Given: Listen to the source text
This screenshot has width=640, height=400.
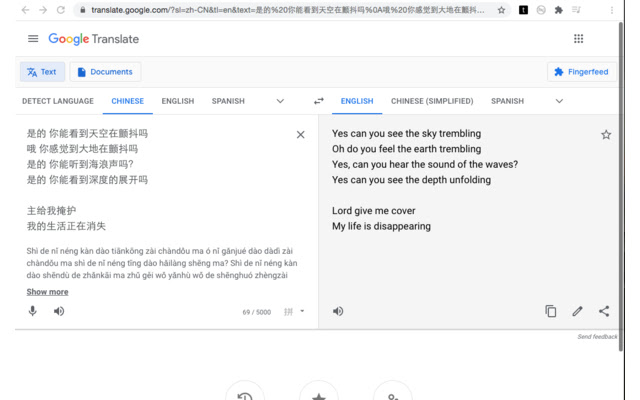Looking at the screenshot, I should [x=59, y=311].
